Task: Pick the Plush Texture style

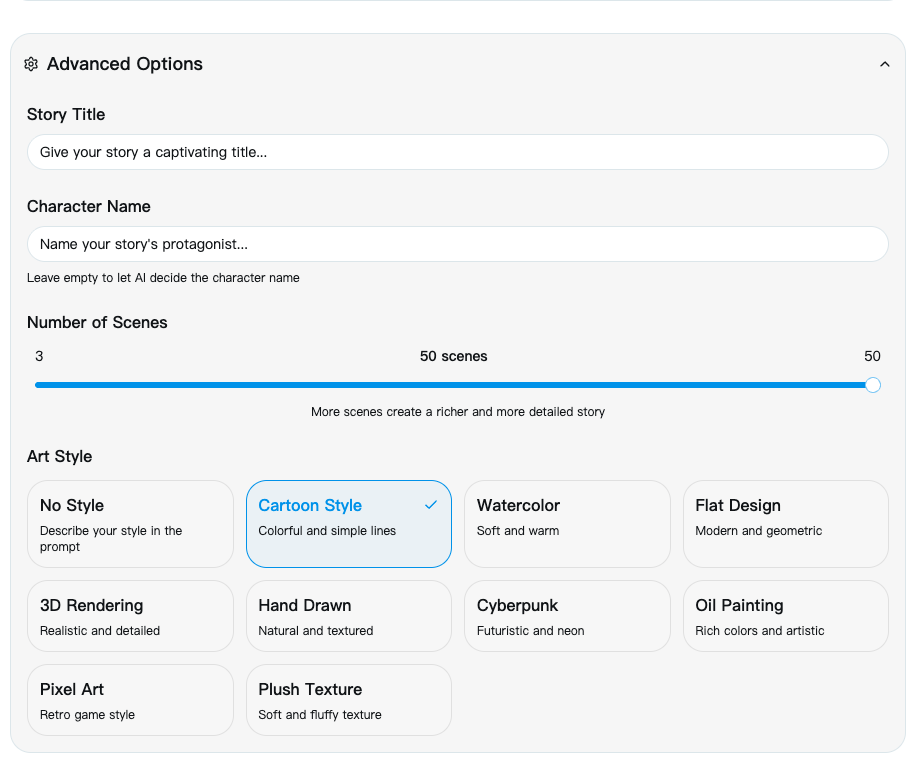Action: (348, 700)
